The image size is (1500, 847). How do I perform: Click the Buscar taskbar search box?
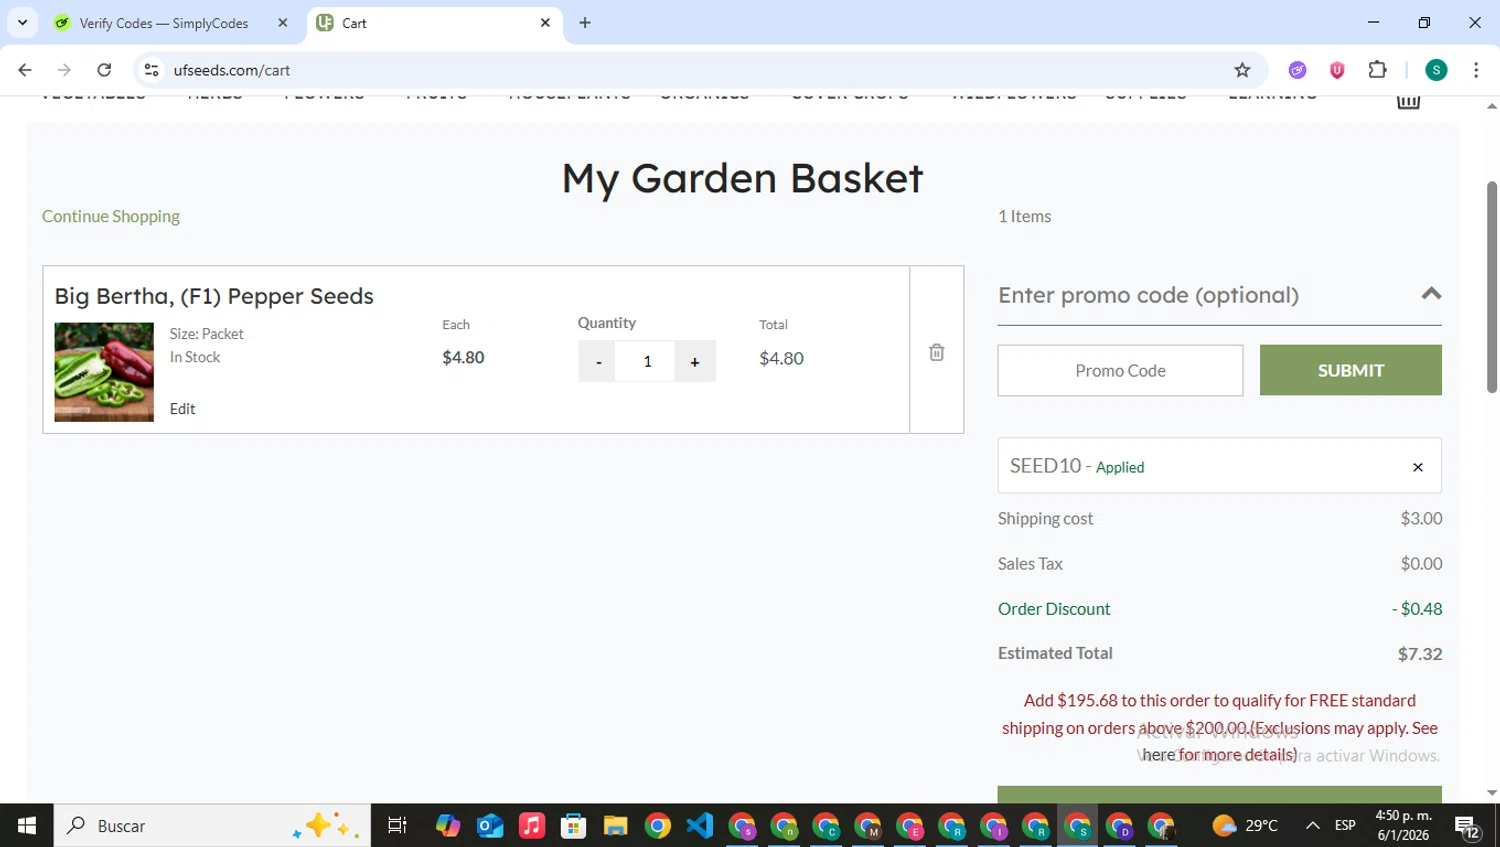(212, 826)
